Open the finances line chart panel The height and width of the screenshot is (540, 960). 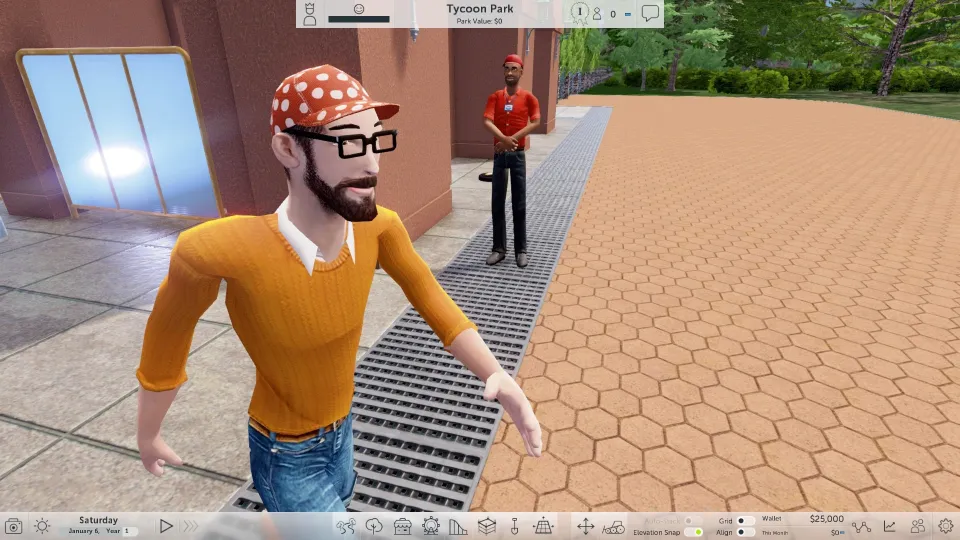coord(889,526)
